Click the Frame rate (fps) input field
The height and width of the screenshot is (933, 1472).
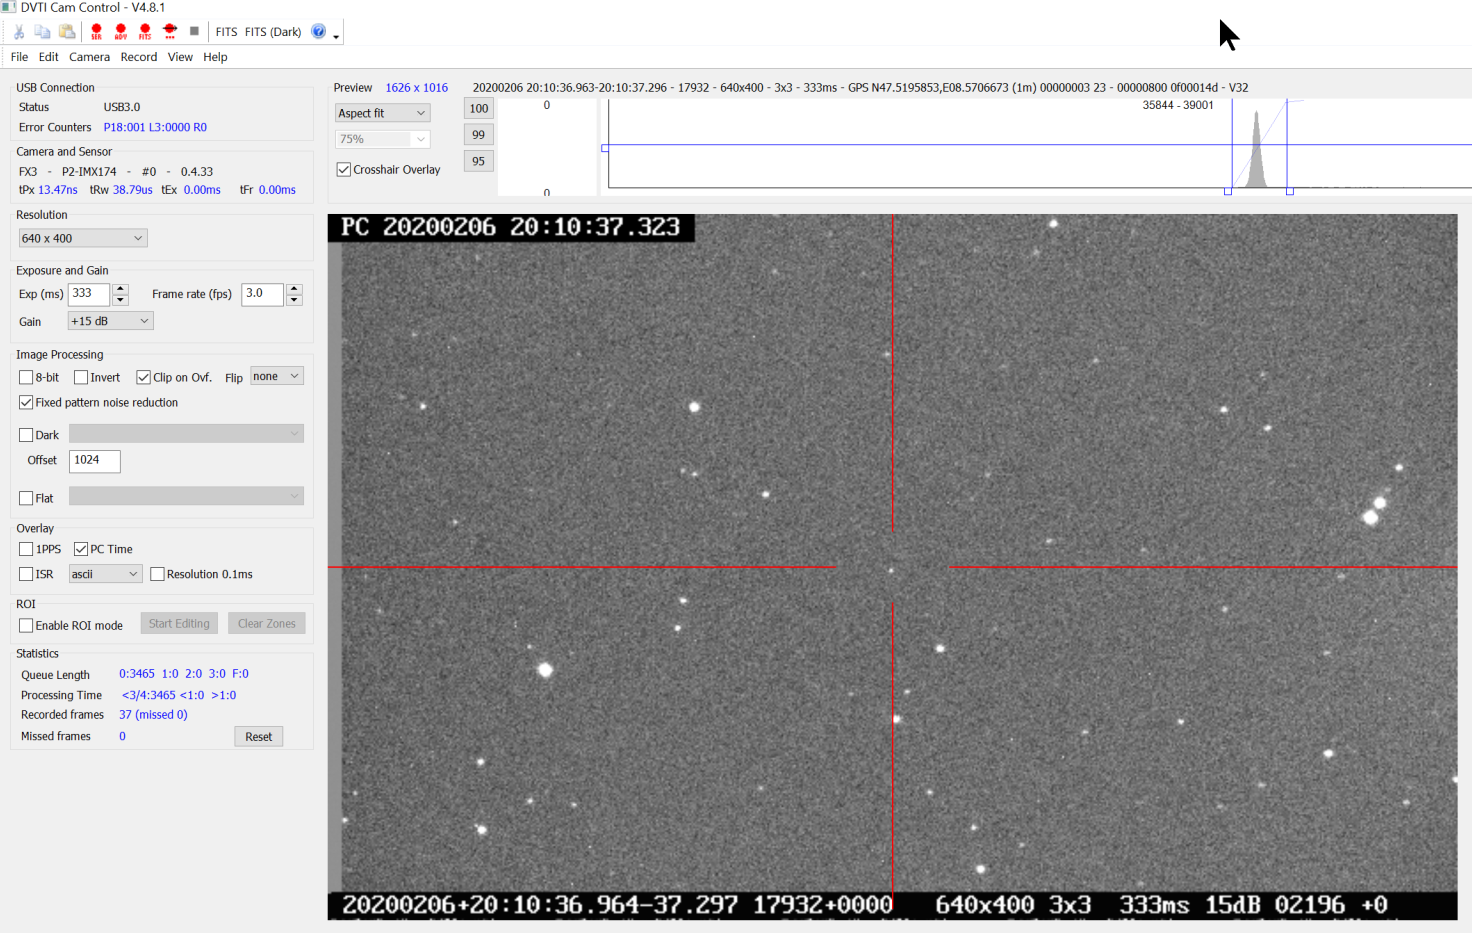[x=262, y=294]
